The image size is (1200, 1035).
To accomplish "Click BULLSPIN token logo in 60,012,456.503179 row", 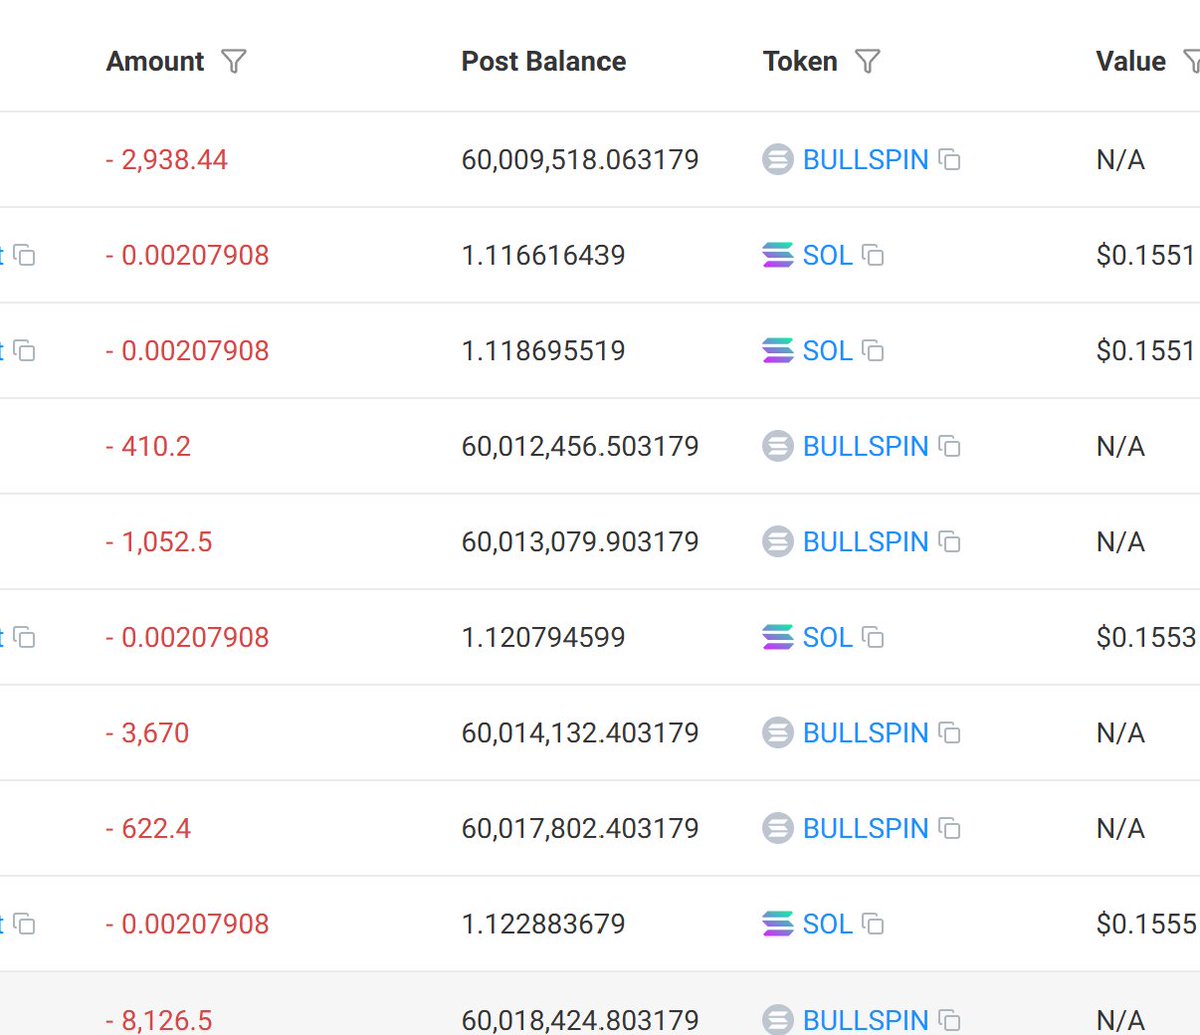I will (778, 447).
